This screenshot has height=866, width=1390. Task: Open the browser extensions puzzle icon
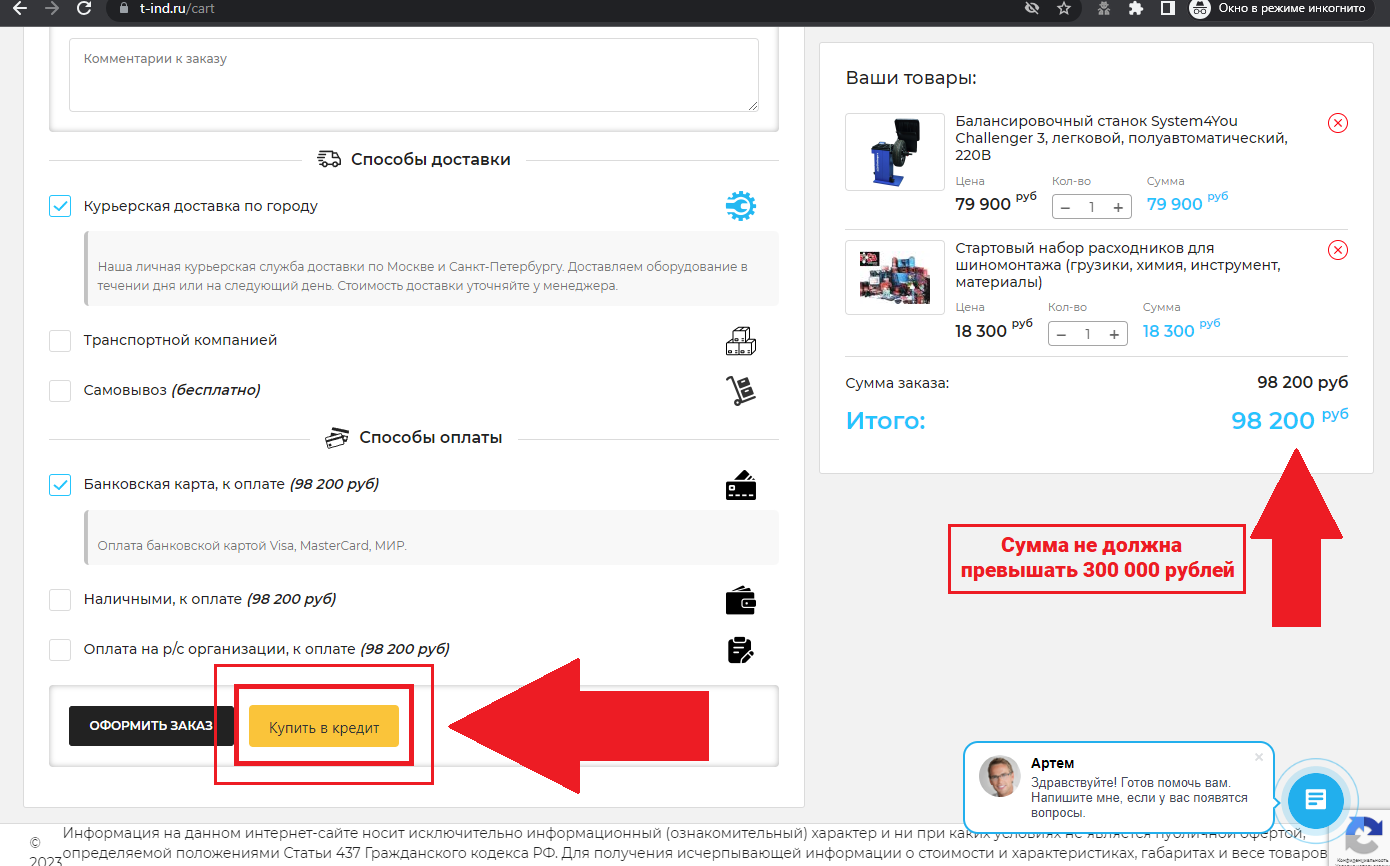[1135, 9]
